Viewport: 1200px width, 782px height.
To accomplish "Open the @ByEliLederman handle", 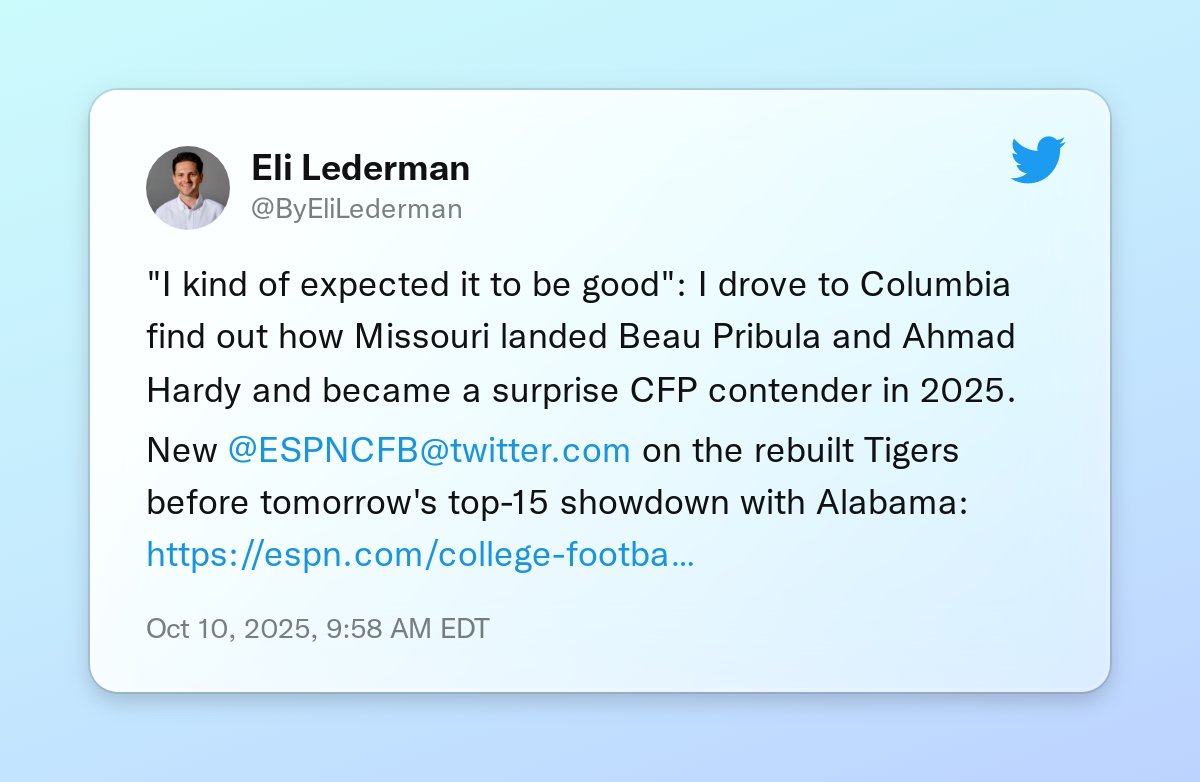I will (356, 209).
